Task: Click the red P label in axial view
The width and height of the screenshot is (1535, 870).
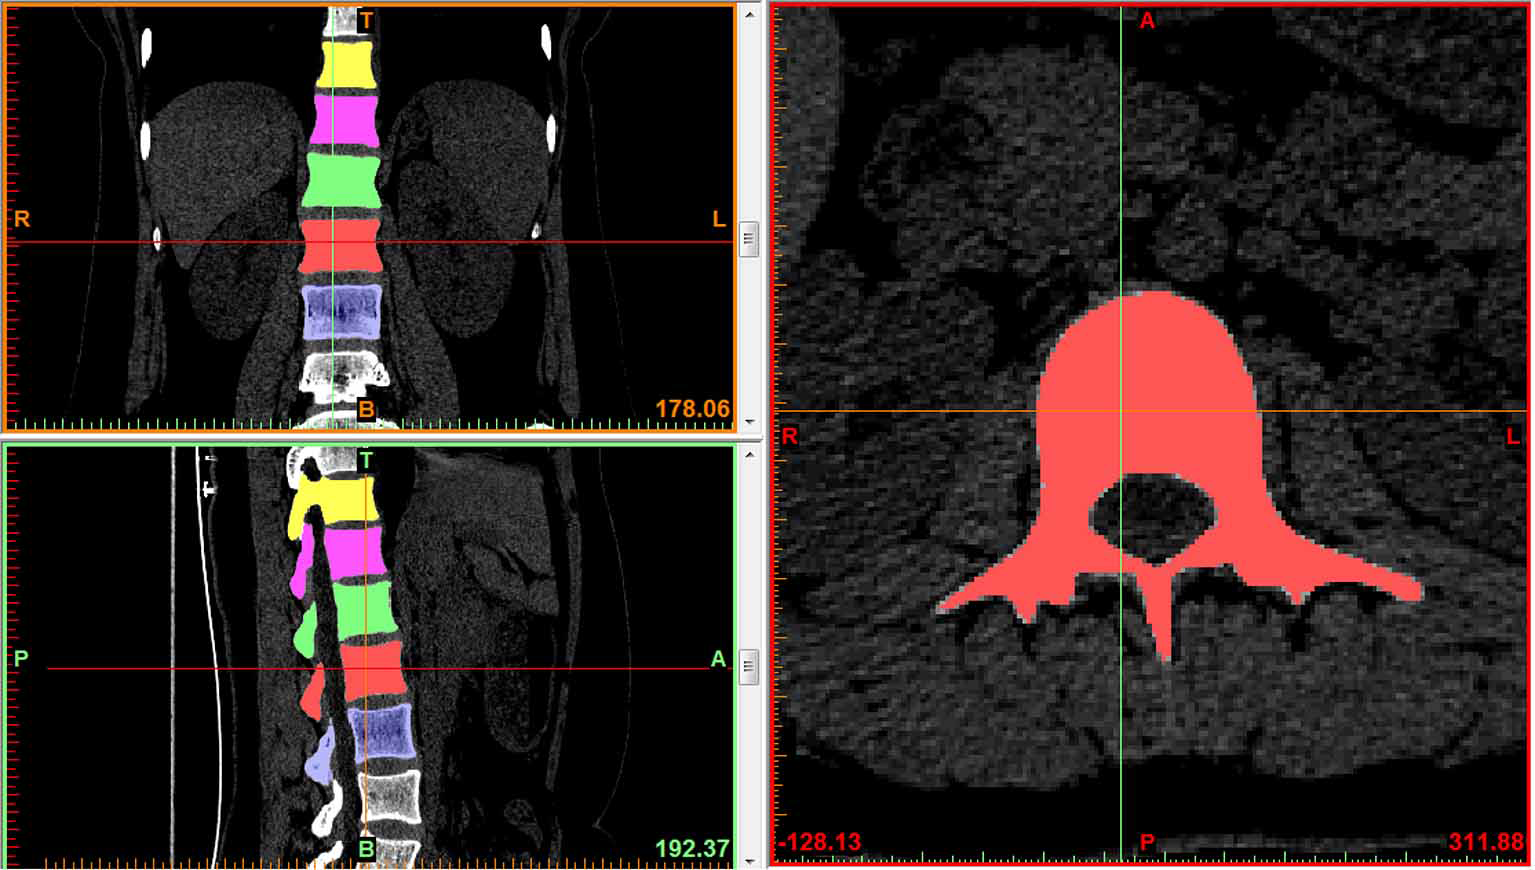Action: [x=1147, y=842]
